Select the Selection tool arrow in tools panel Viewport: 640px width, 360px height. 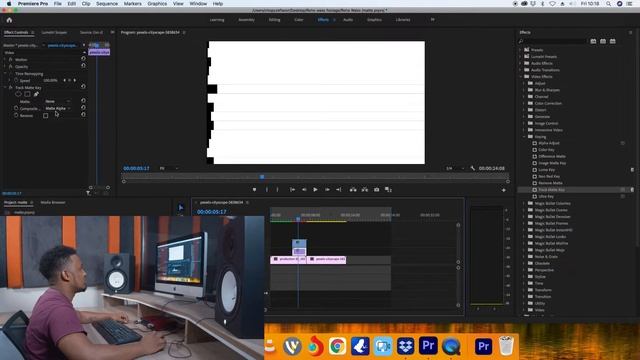(181, 208)
